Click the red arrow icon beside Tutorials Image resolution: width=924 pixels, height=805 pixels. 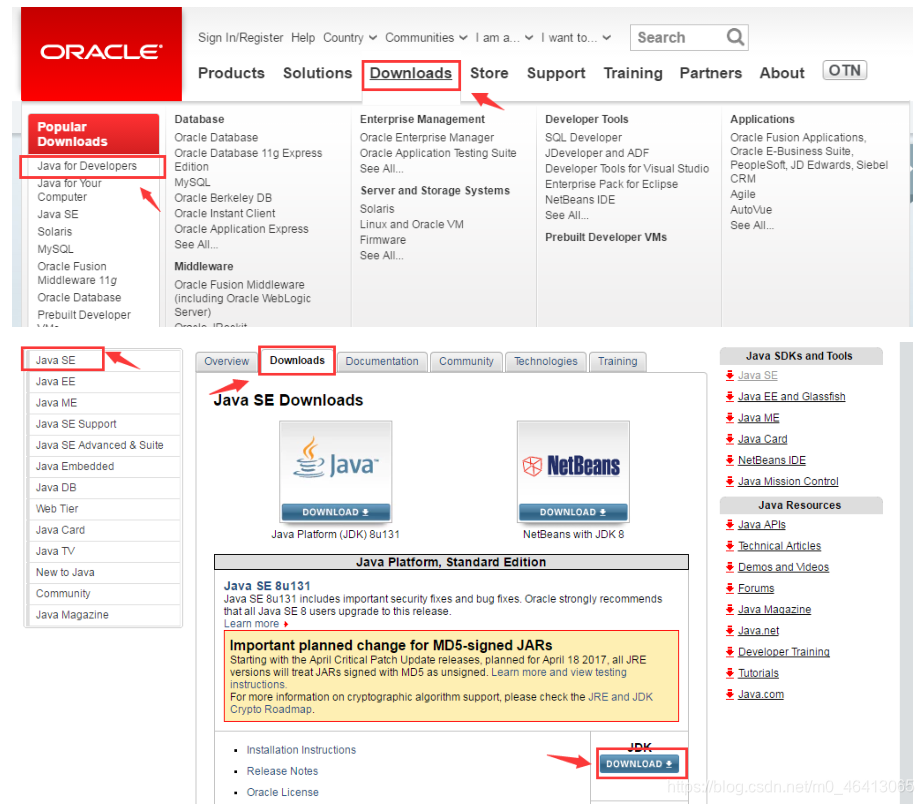coord(730,672)
